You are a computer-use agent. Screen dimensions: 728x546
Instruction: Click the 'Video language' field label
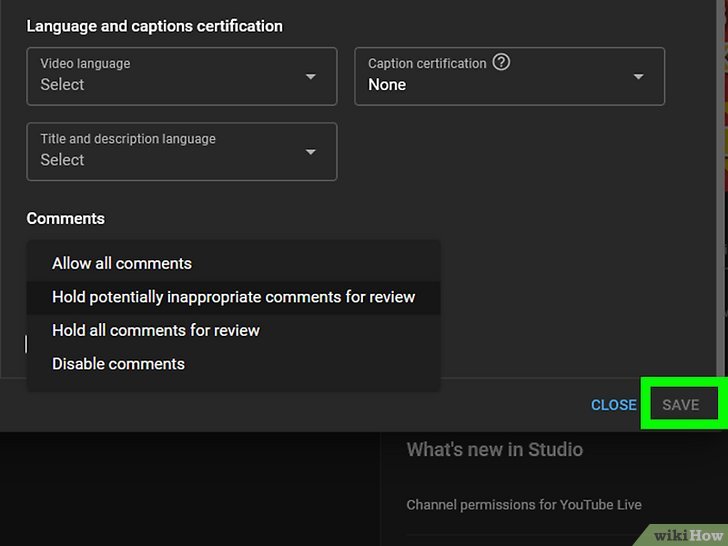click(x=85, y=63)
